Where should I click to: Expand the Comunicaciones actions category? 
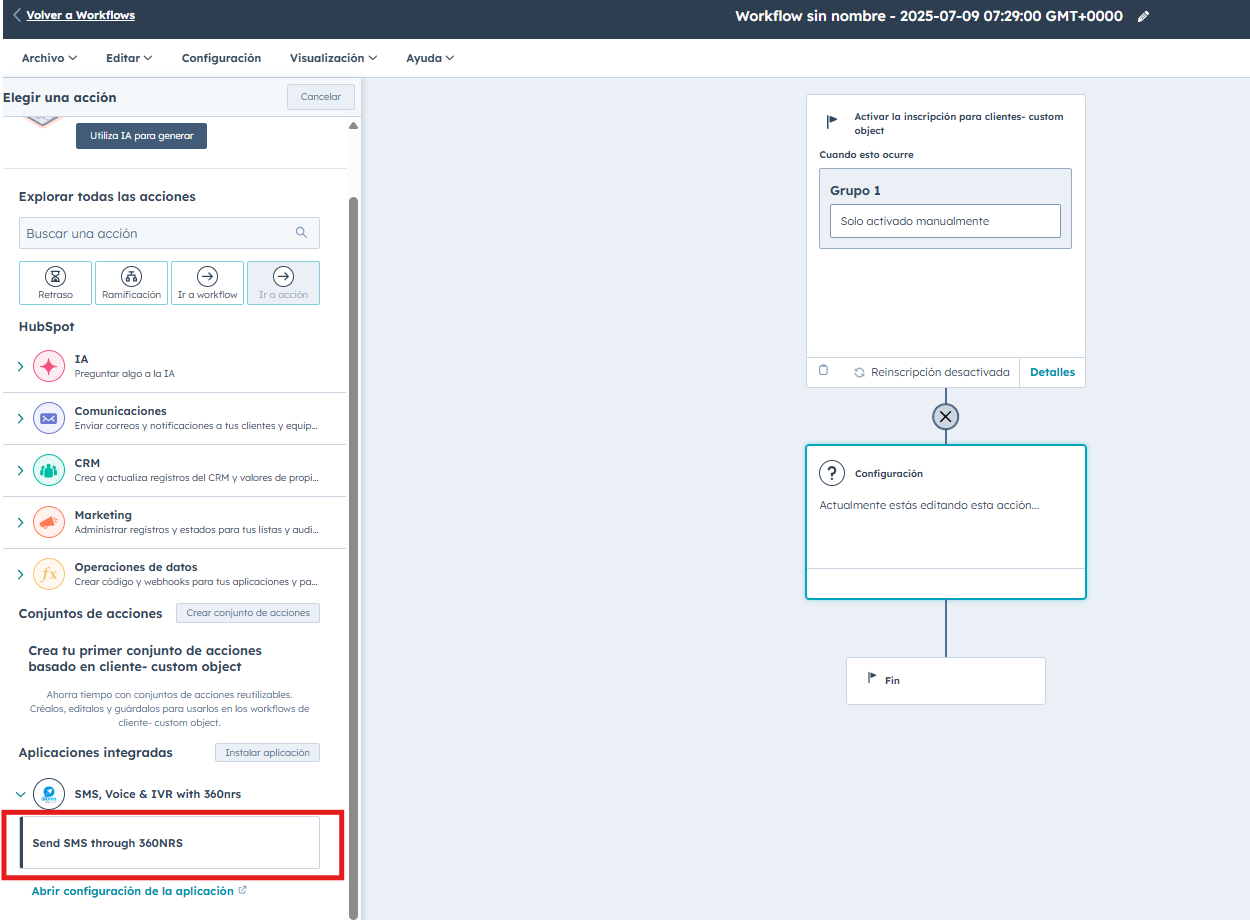coord(20,418)
